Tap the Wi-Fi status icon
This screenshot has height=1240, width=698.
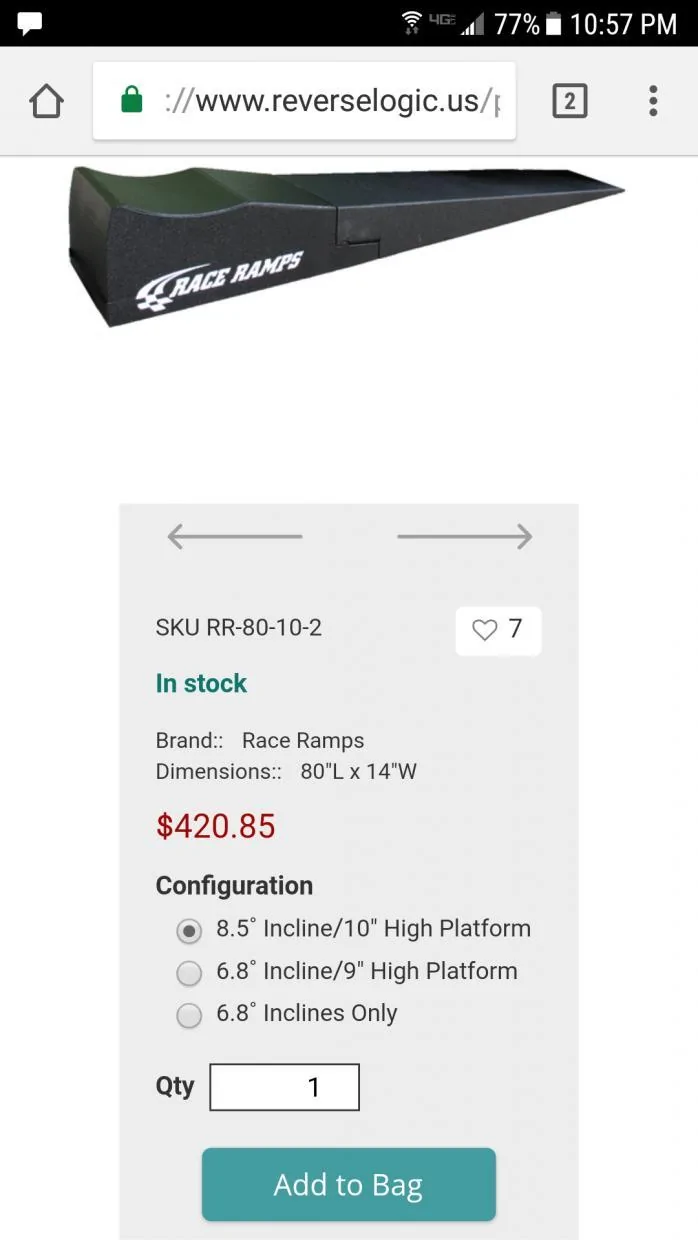pyautogui.click(x=411, y=22)
